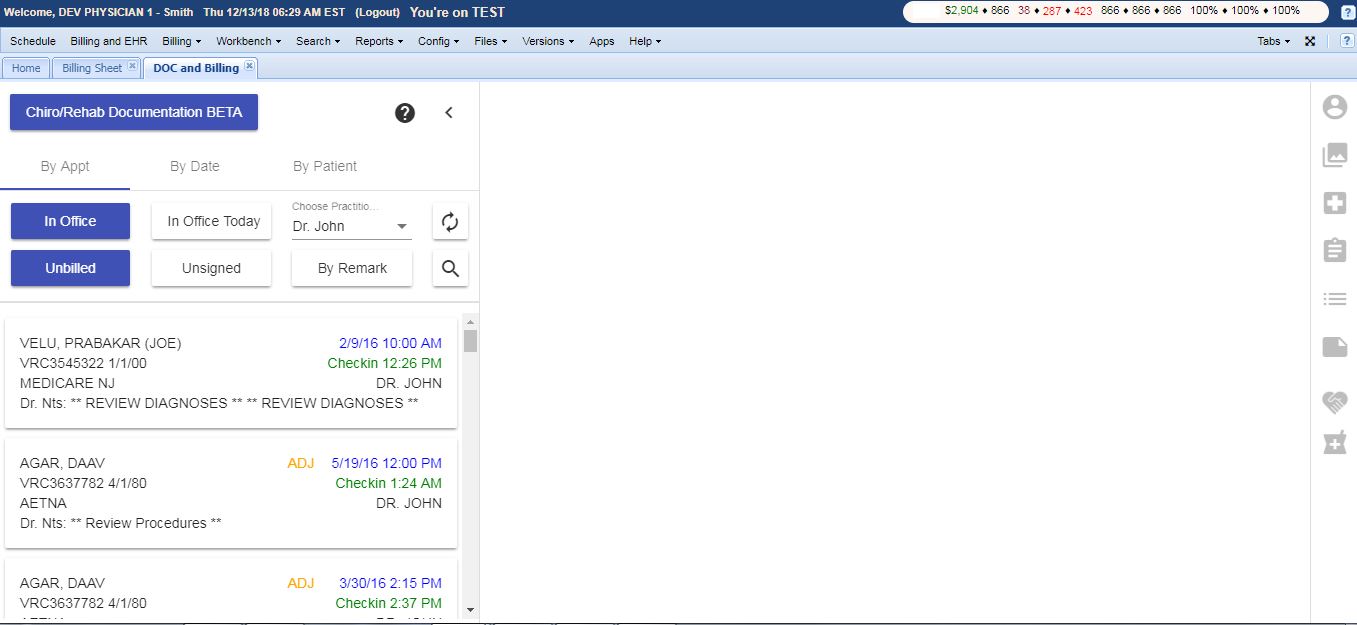Open the Tabs dropdown menu

[x=1274, y=41]
